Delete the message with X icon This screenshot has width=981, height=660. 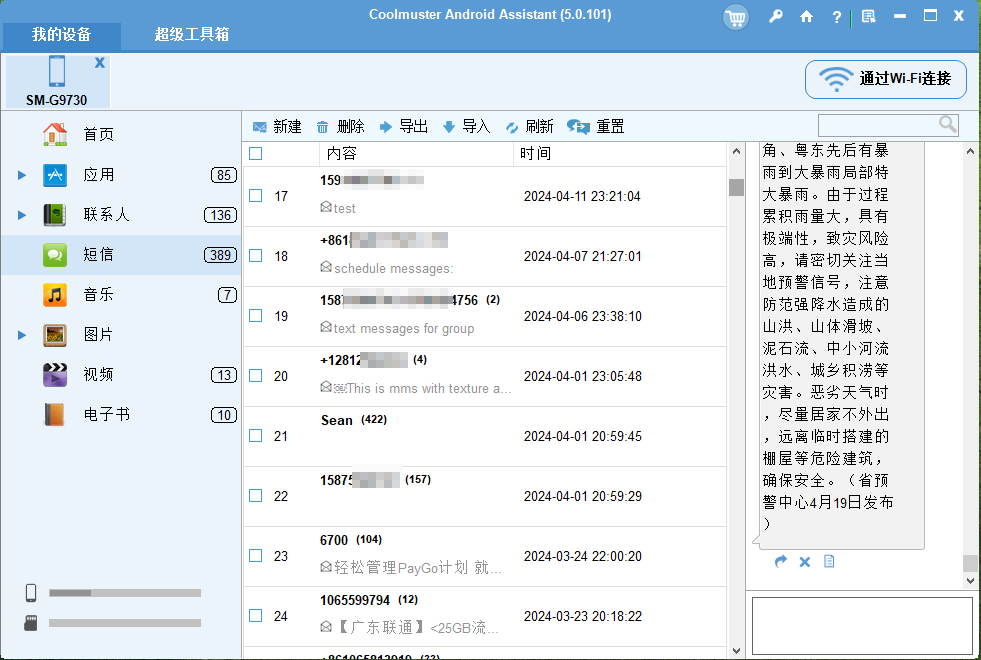pyautogui.click(x=805, y=562)
